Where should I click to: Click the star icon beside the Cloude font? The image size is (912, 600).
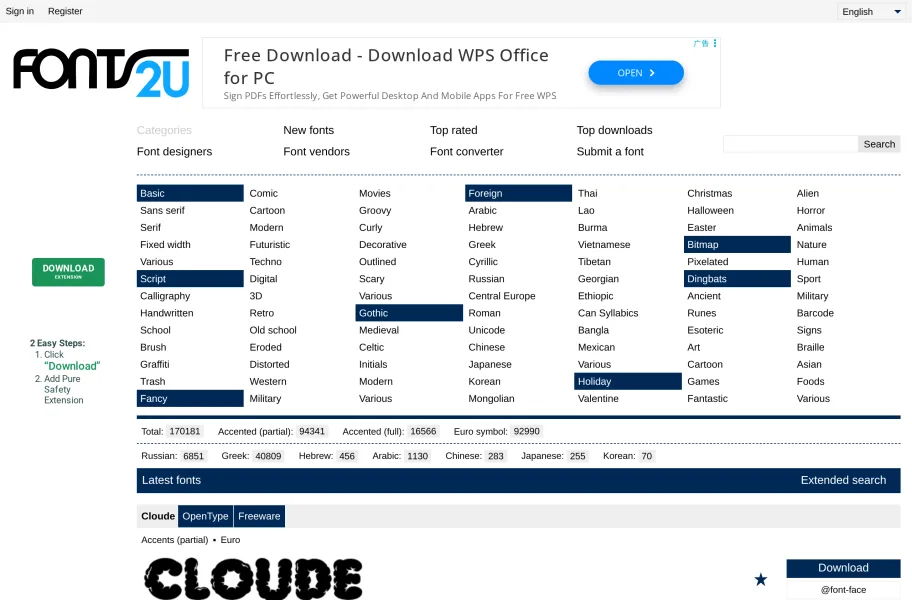click(761, 579)
